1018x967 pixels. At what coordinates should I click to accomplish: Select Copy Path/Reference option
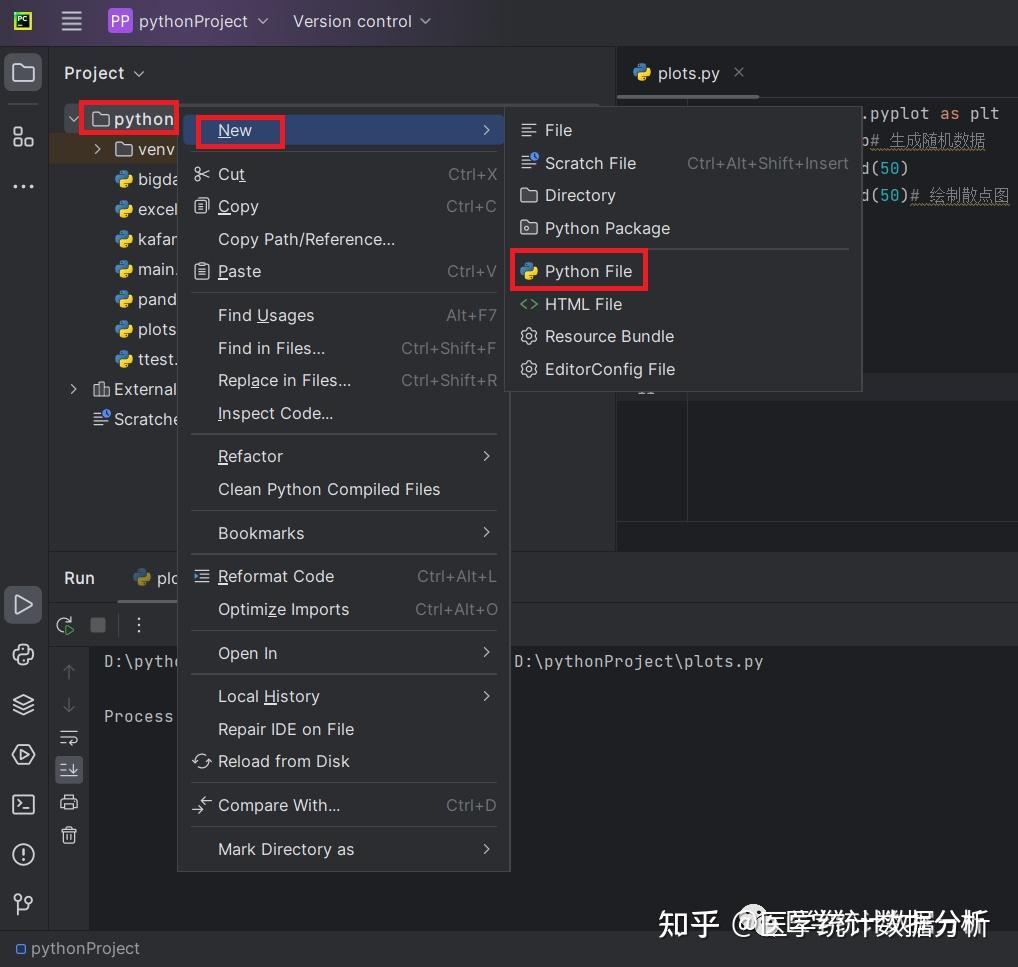point(344,239)
